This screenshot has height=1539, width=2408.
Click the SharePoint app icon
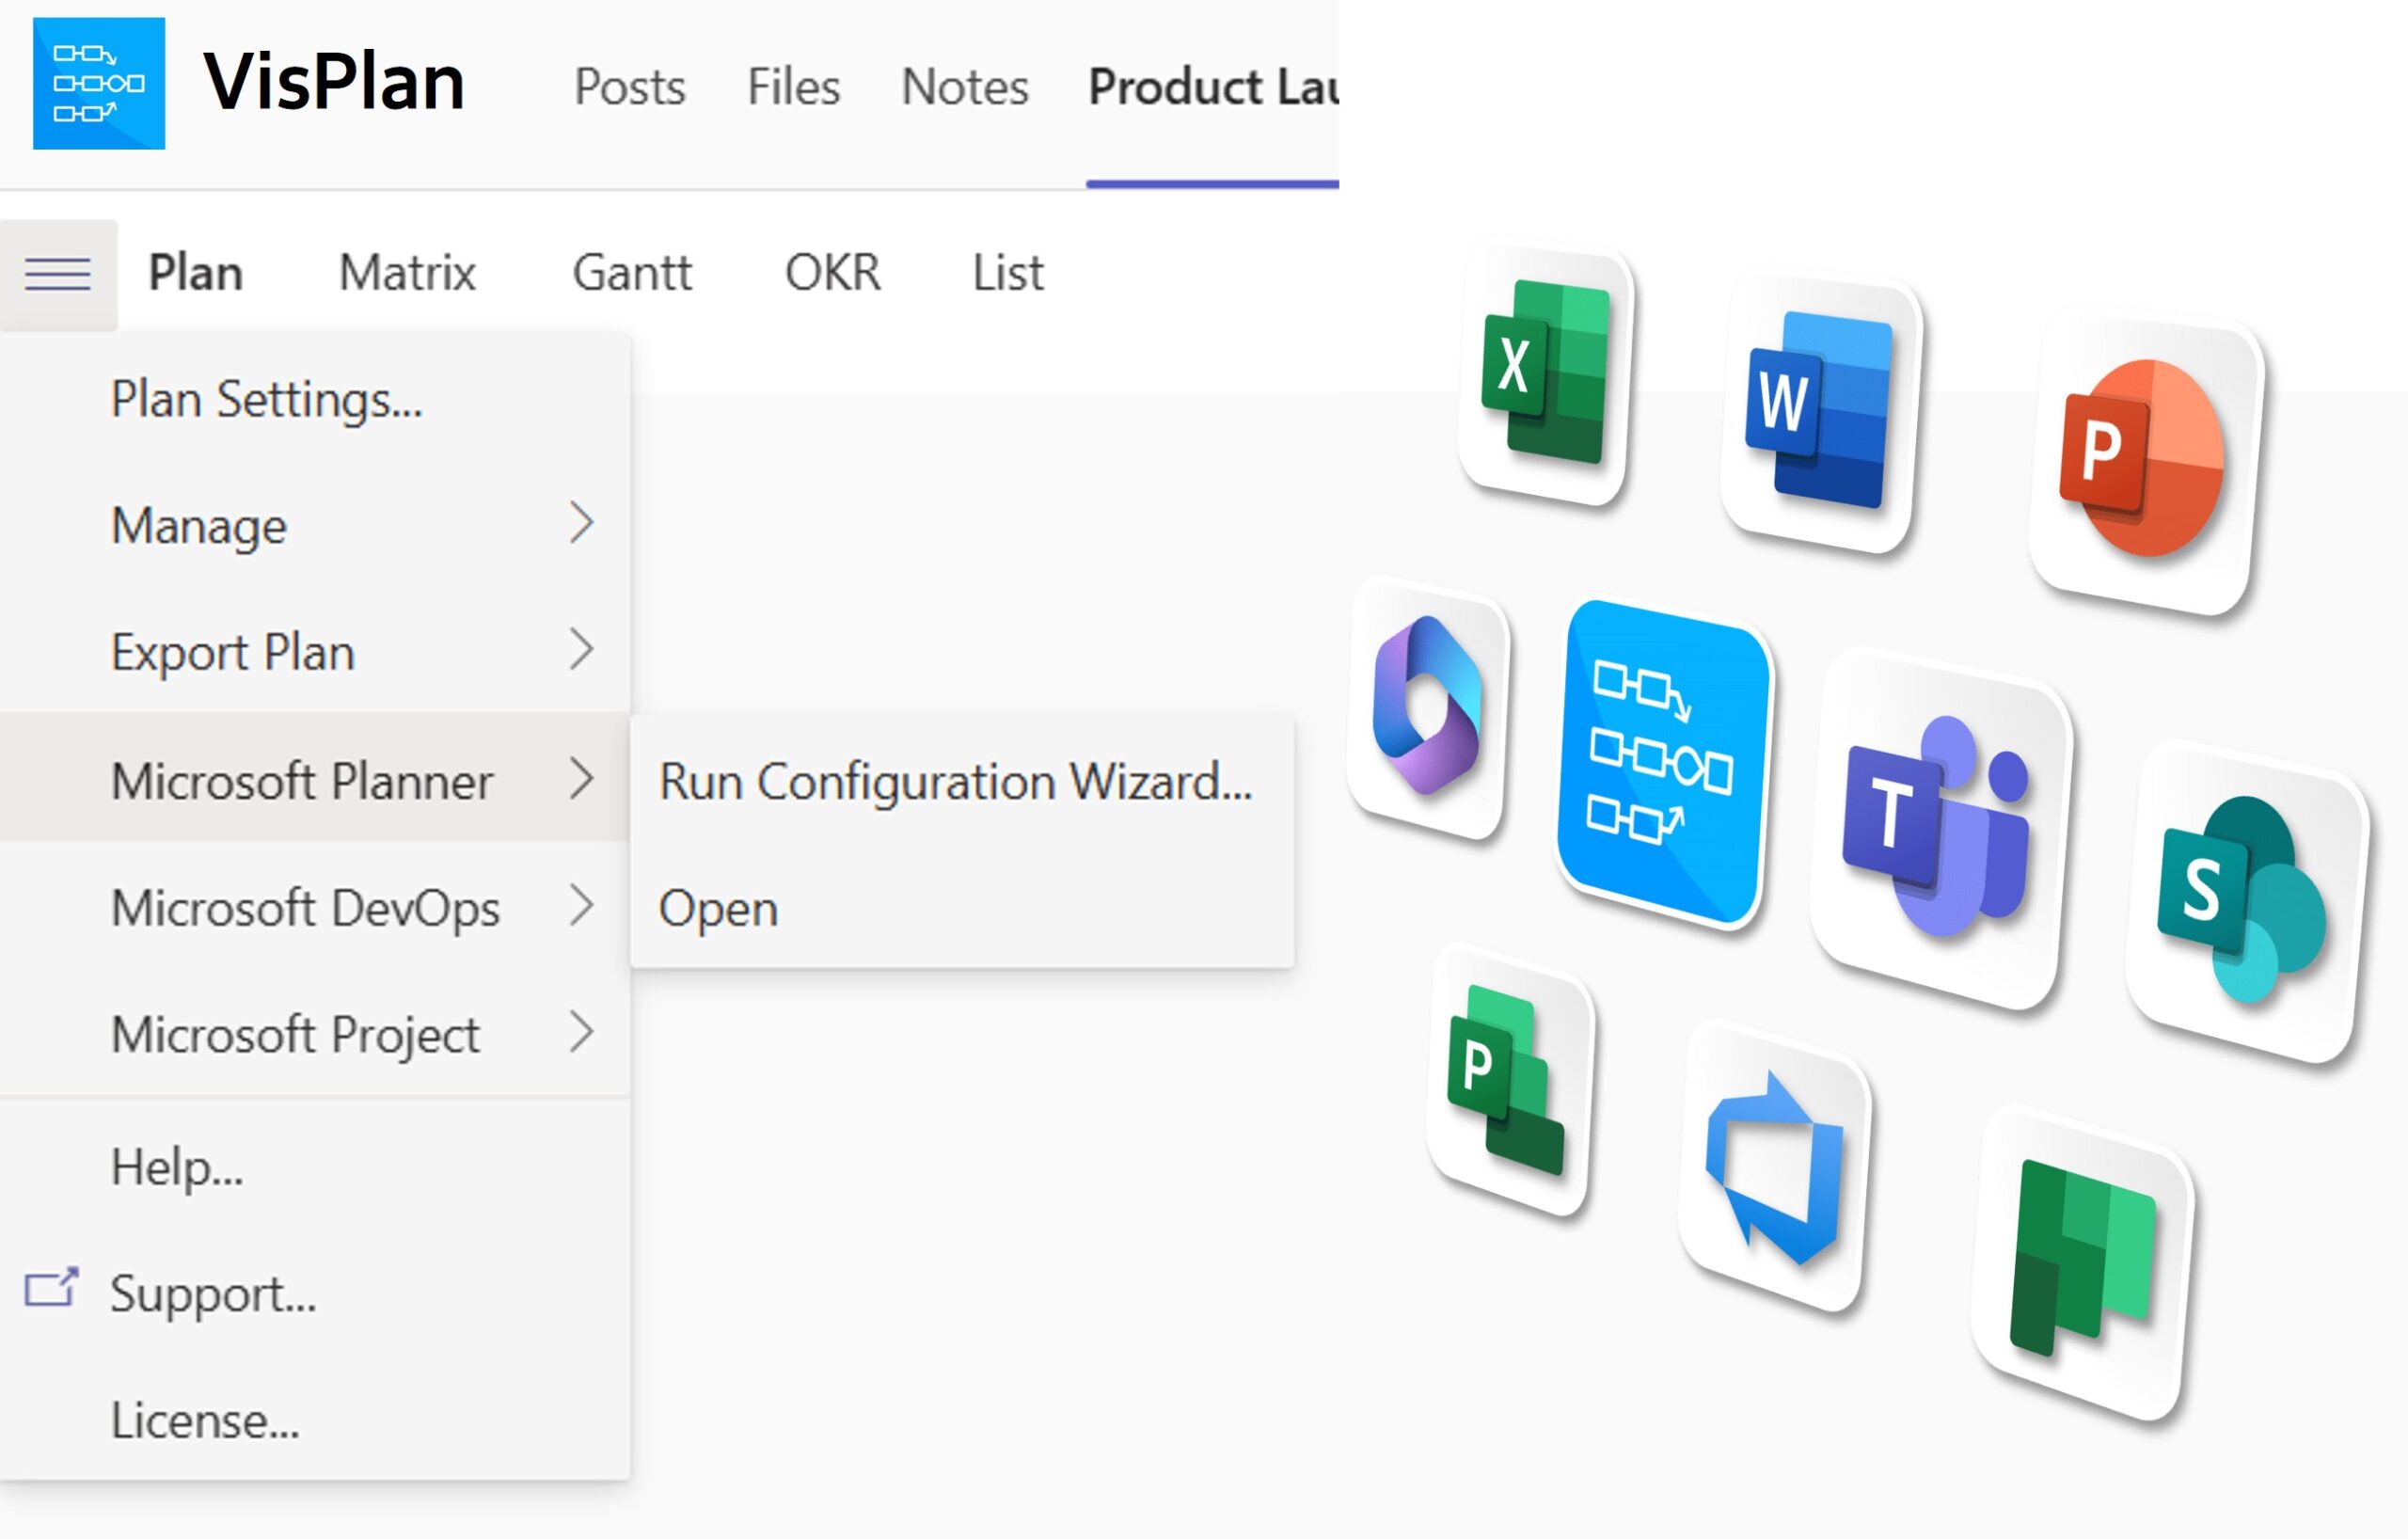pos(2246,901)
